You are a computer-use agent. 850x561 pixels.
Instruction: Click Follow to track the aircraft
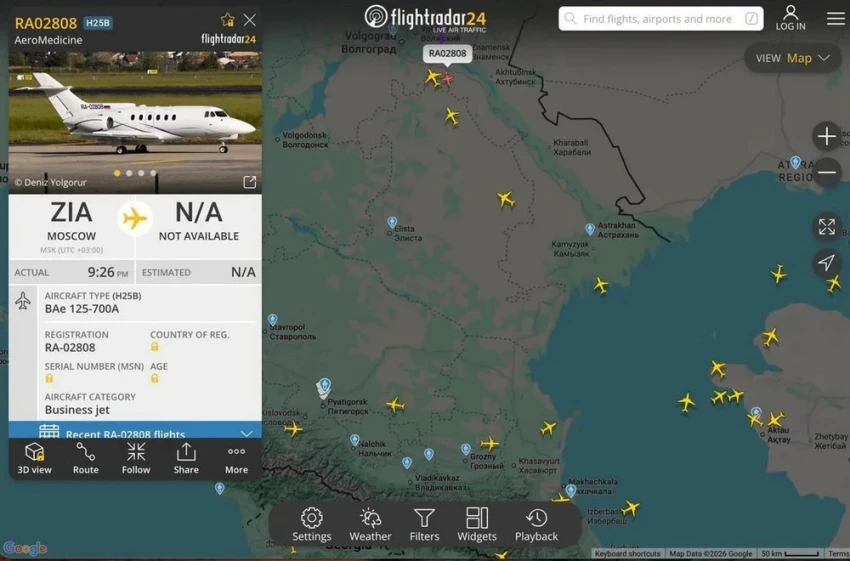[136, 458]
